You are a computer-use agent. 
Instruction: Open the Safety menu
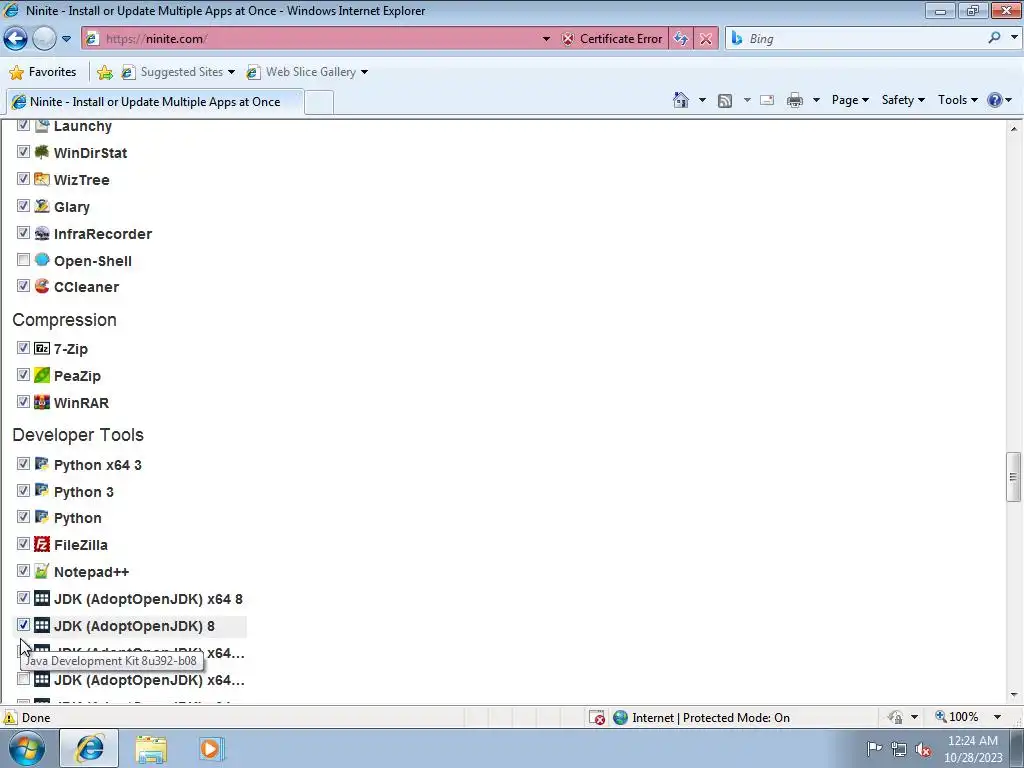903,100
